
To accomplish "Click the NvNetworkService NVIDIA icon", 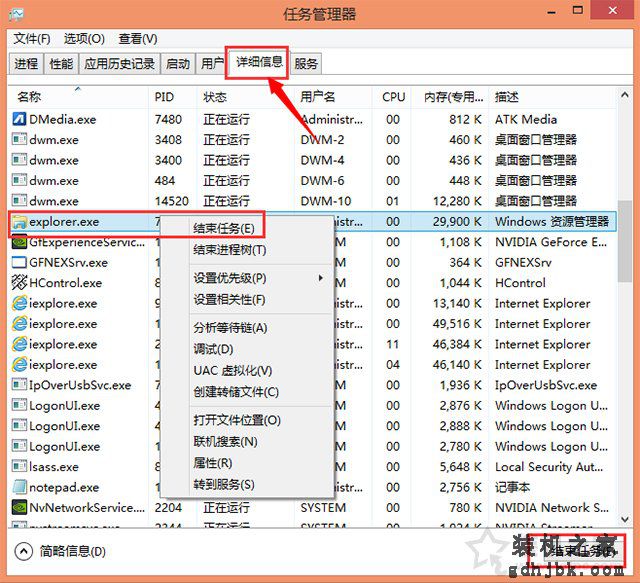I will click(x=19, y=507).
